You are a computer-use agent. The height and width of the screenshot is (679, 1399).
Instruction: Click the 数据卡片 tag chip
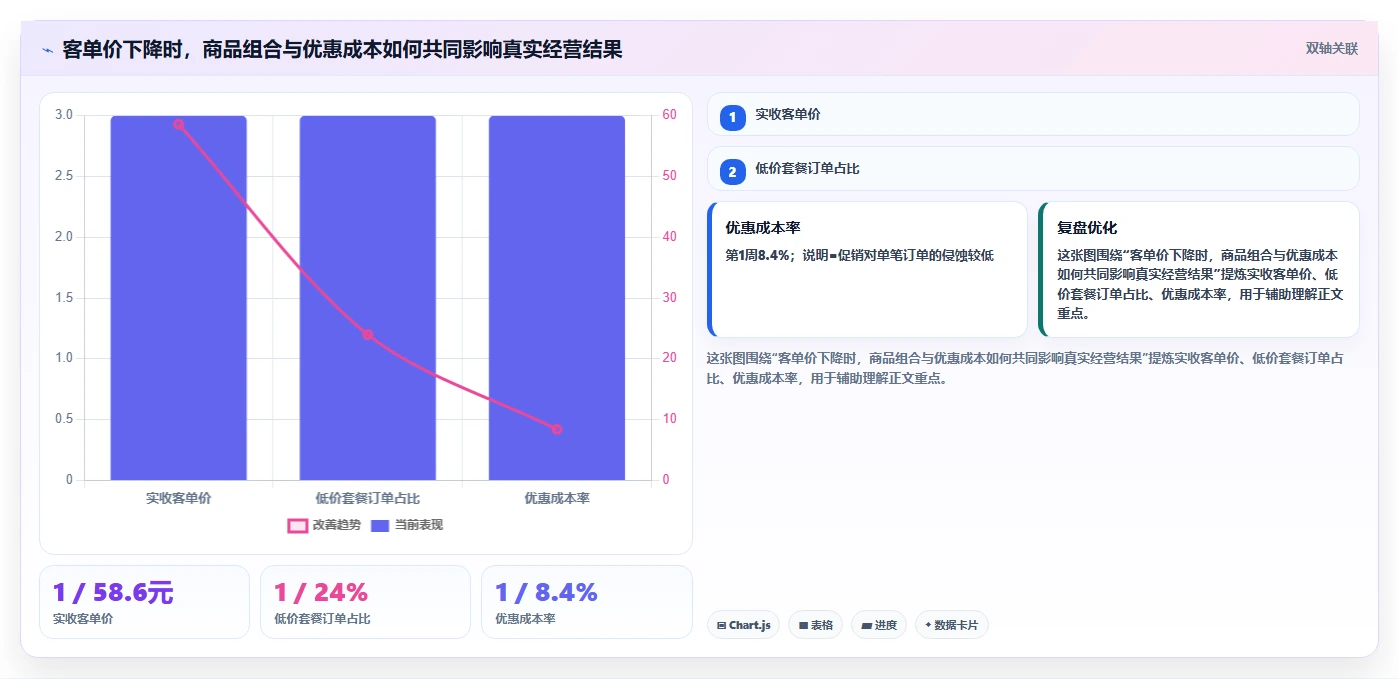pyautogui.click(x=952, y=625)
